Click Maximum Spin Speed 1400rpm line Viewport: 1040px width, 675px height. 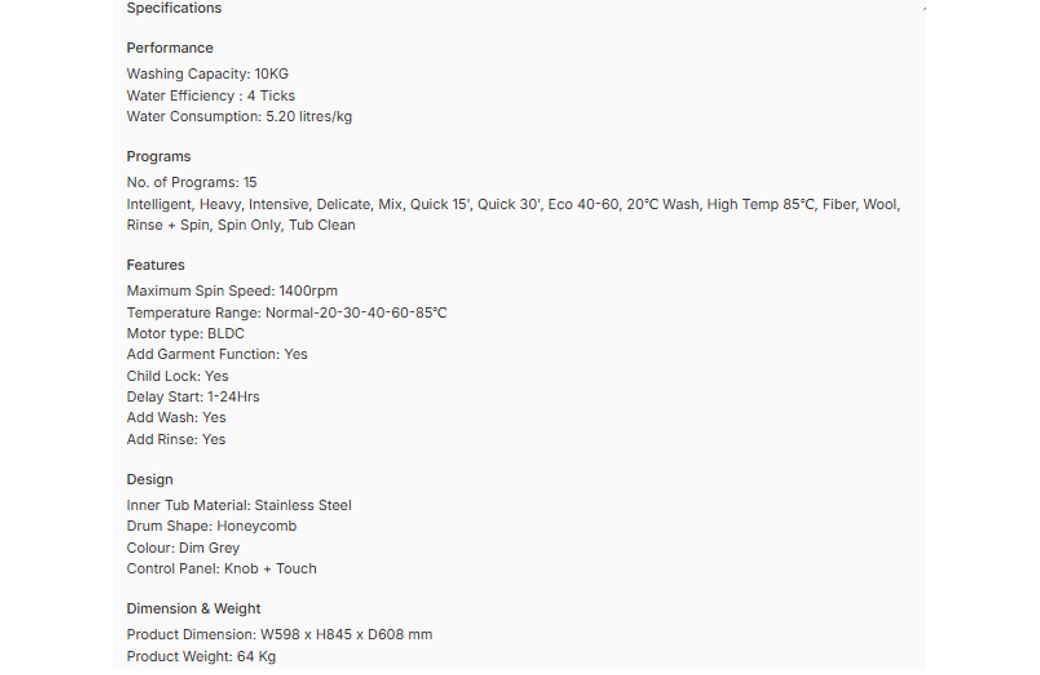click(x=232, y=290)
